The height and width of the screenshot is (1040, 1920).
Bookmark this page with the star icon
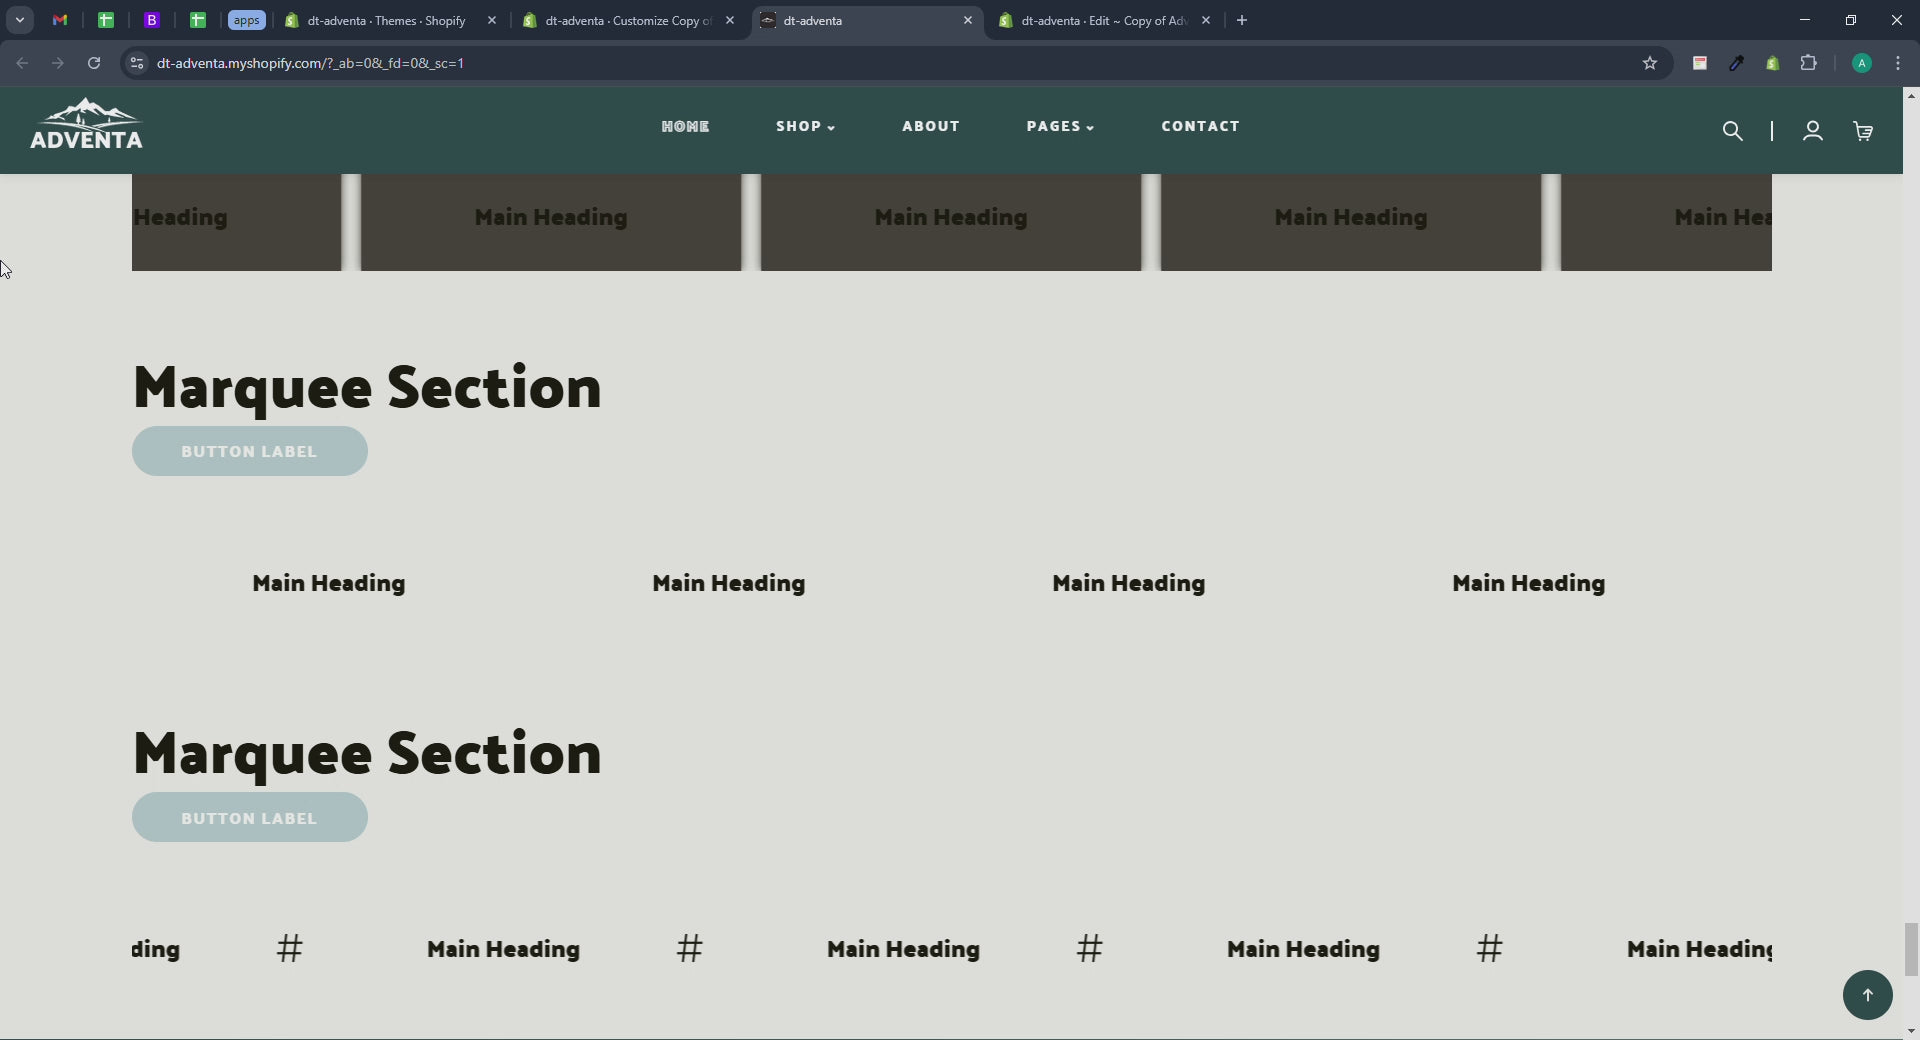(1650, 63)
